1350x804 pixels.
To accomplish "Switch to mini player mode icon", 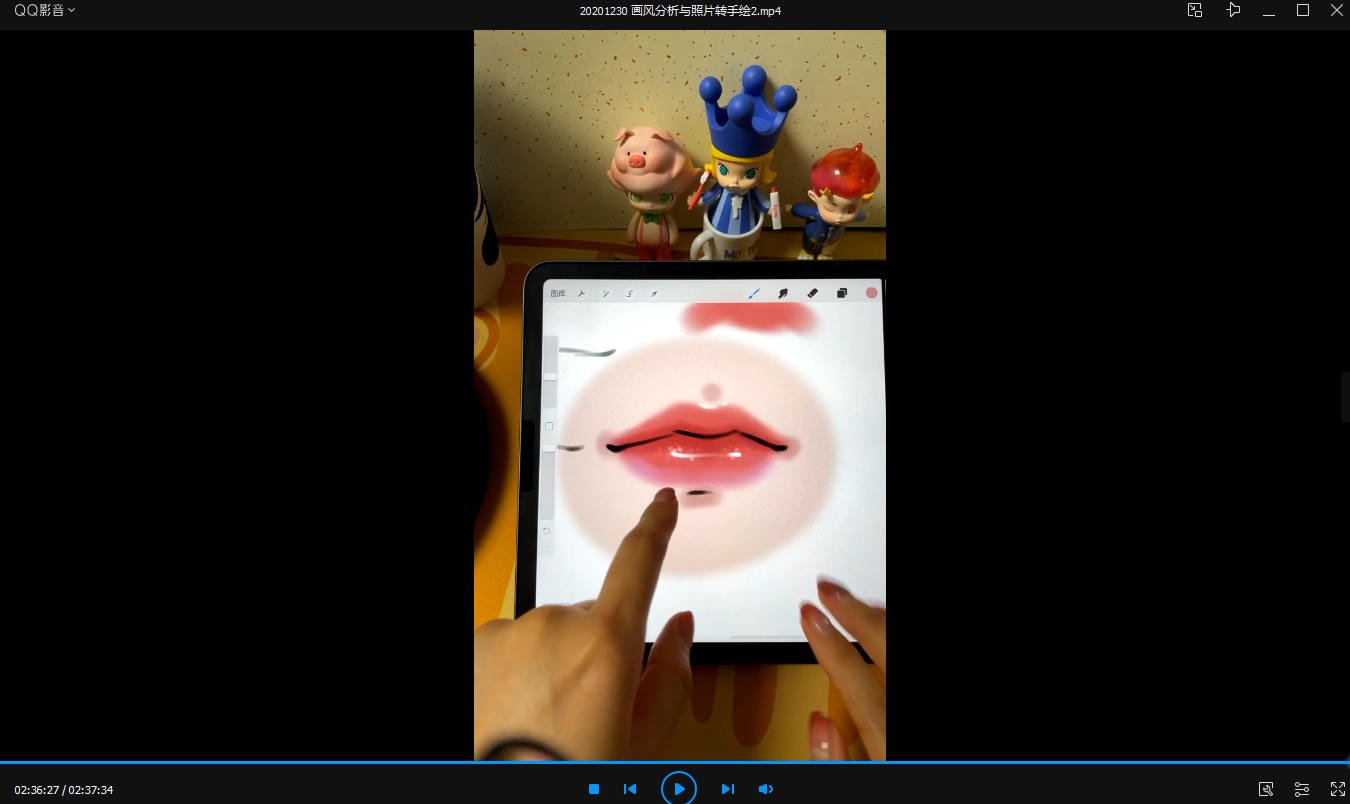I will point(1194,10).
